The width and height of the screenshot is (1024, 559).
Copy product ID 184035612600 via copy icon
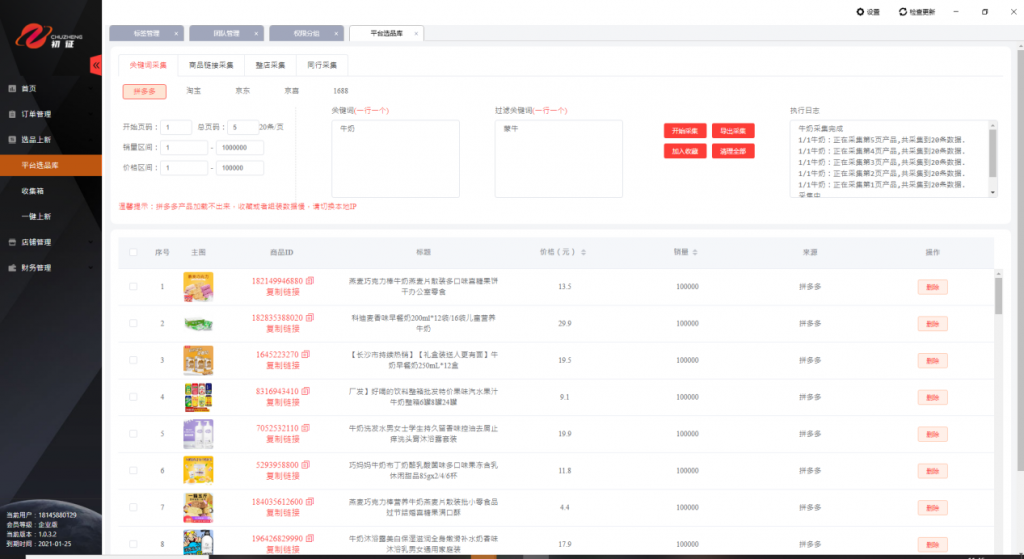pos(310,502)
